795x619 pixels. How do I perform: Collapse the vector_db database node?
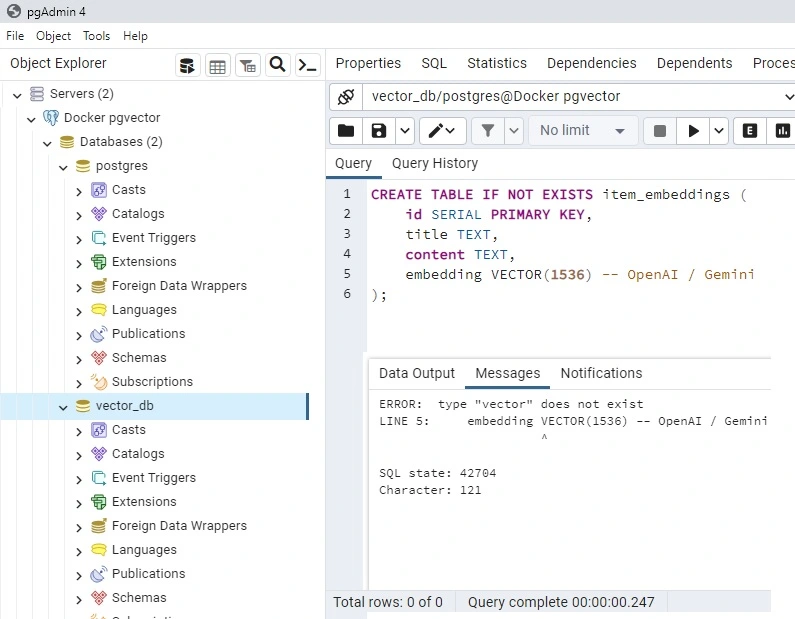63,407
